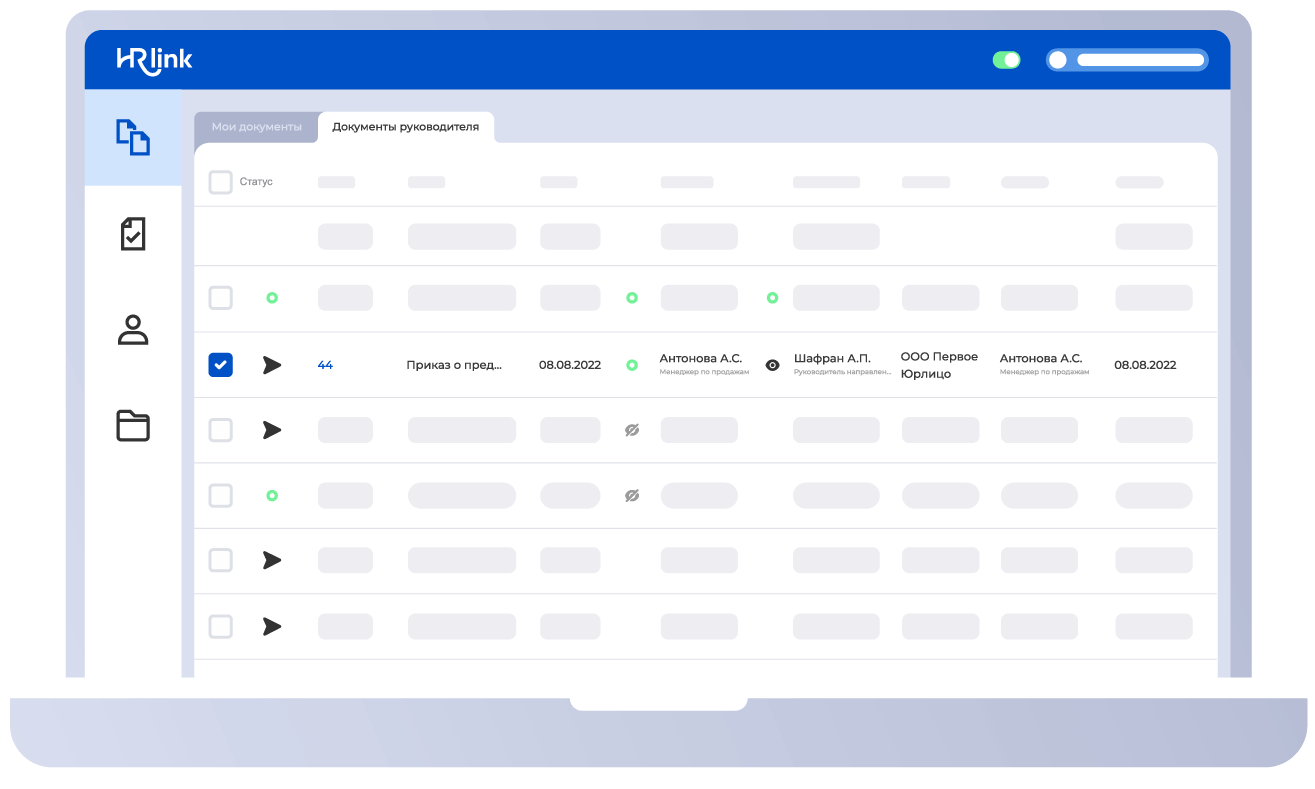Open document number 44 link

point(324,365)
